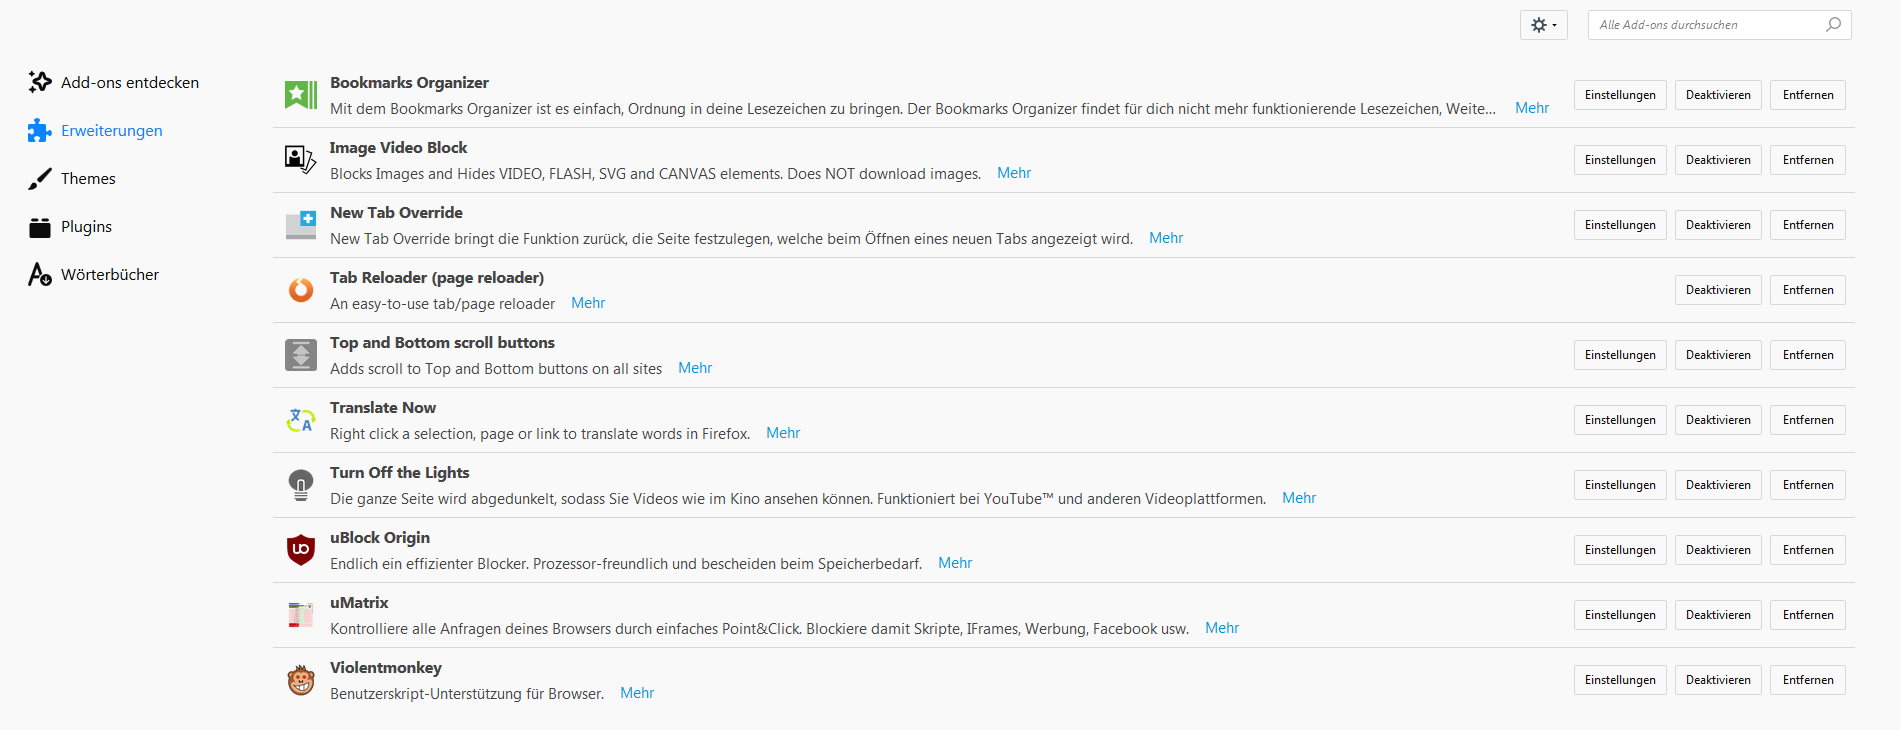1901x730 pixels.
Task: Open the gear tools dropdown menu
Action: (1543, 25)
